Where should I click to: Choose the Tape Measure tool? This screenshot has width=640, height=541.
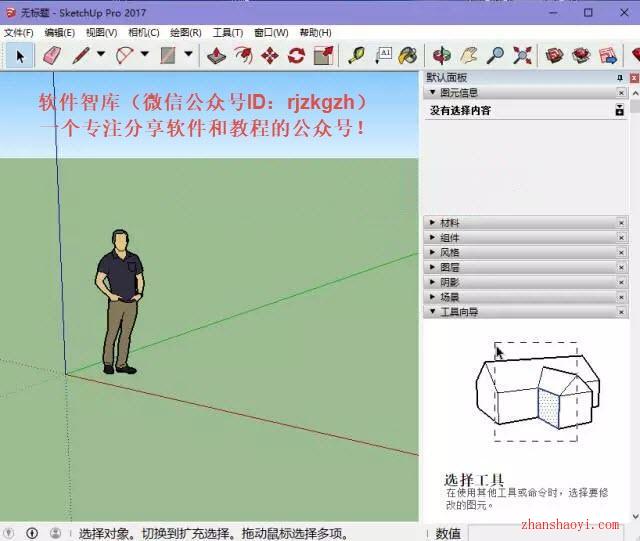356,56
